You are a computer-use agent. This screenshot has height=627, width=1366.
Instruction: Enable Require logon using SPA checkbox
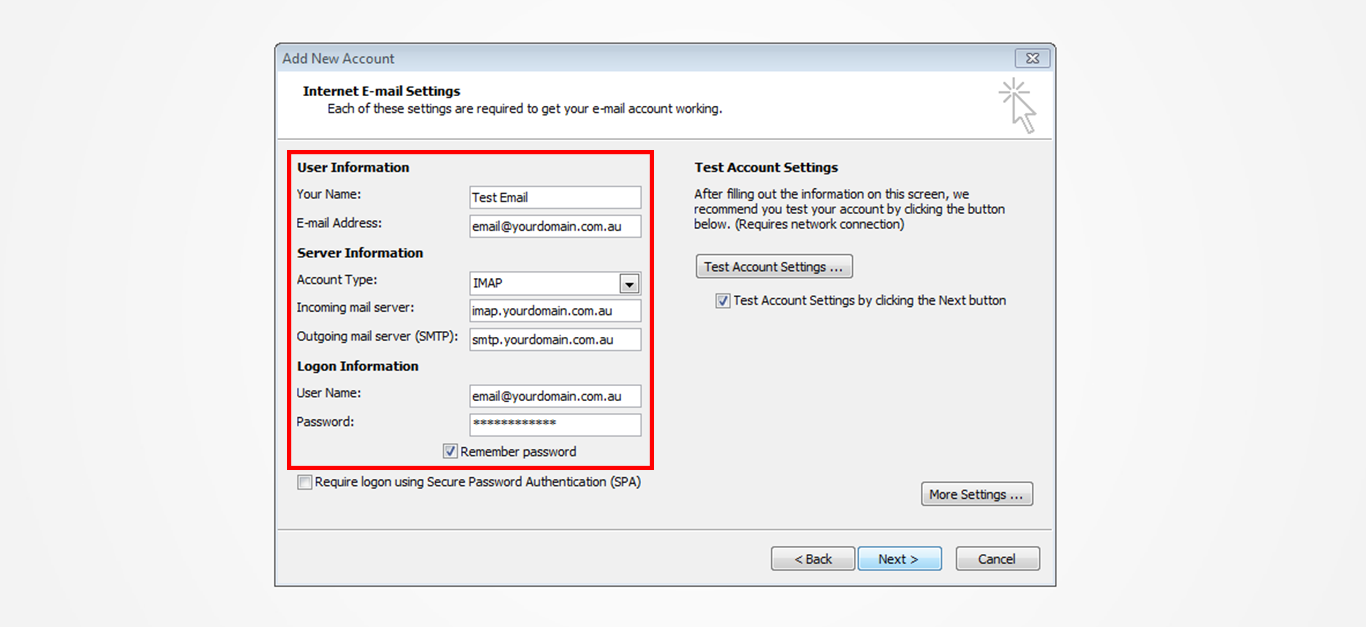coord(305,482)
